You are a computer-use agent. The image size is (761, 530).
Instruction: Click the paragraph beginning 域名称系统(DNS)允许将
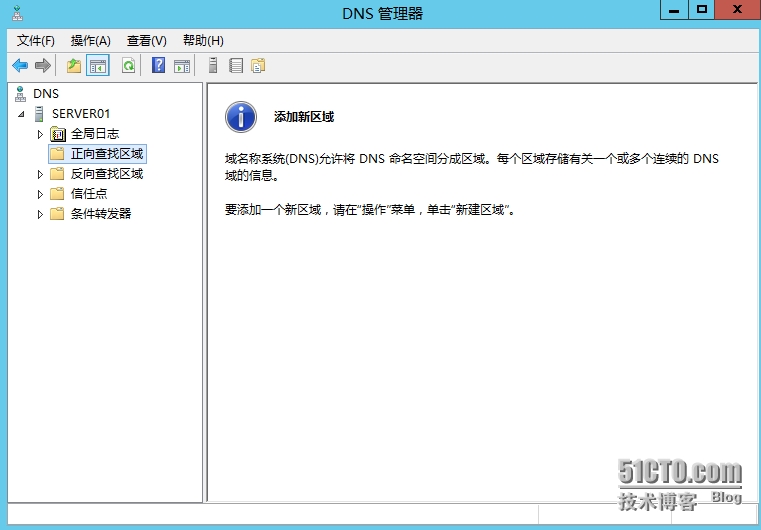click(471, 167)
